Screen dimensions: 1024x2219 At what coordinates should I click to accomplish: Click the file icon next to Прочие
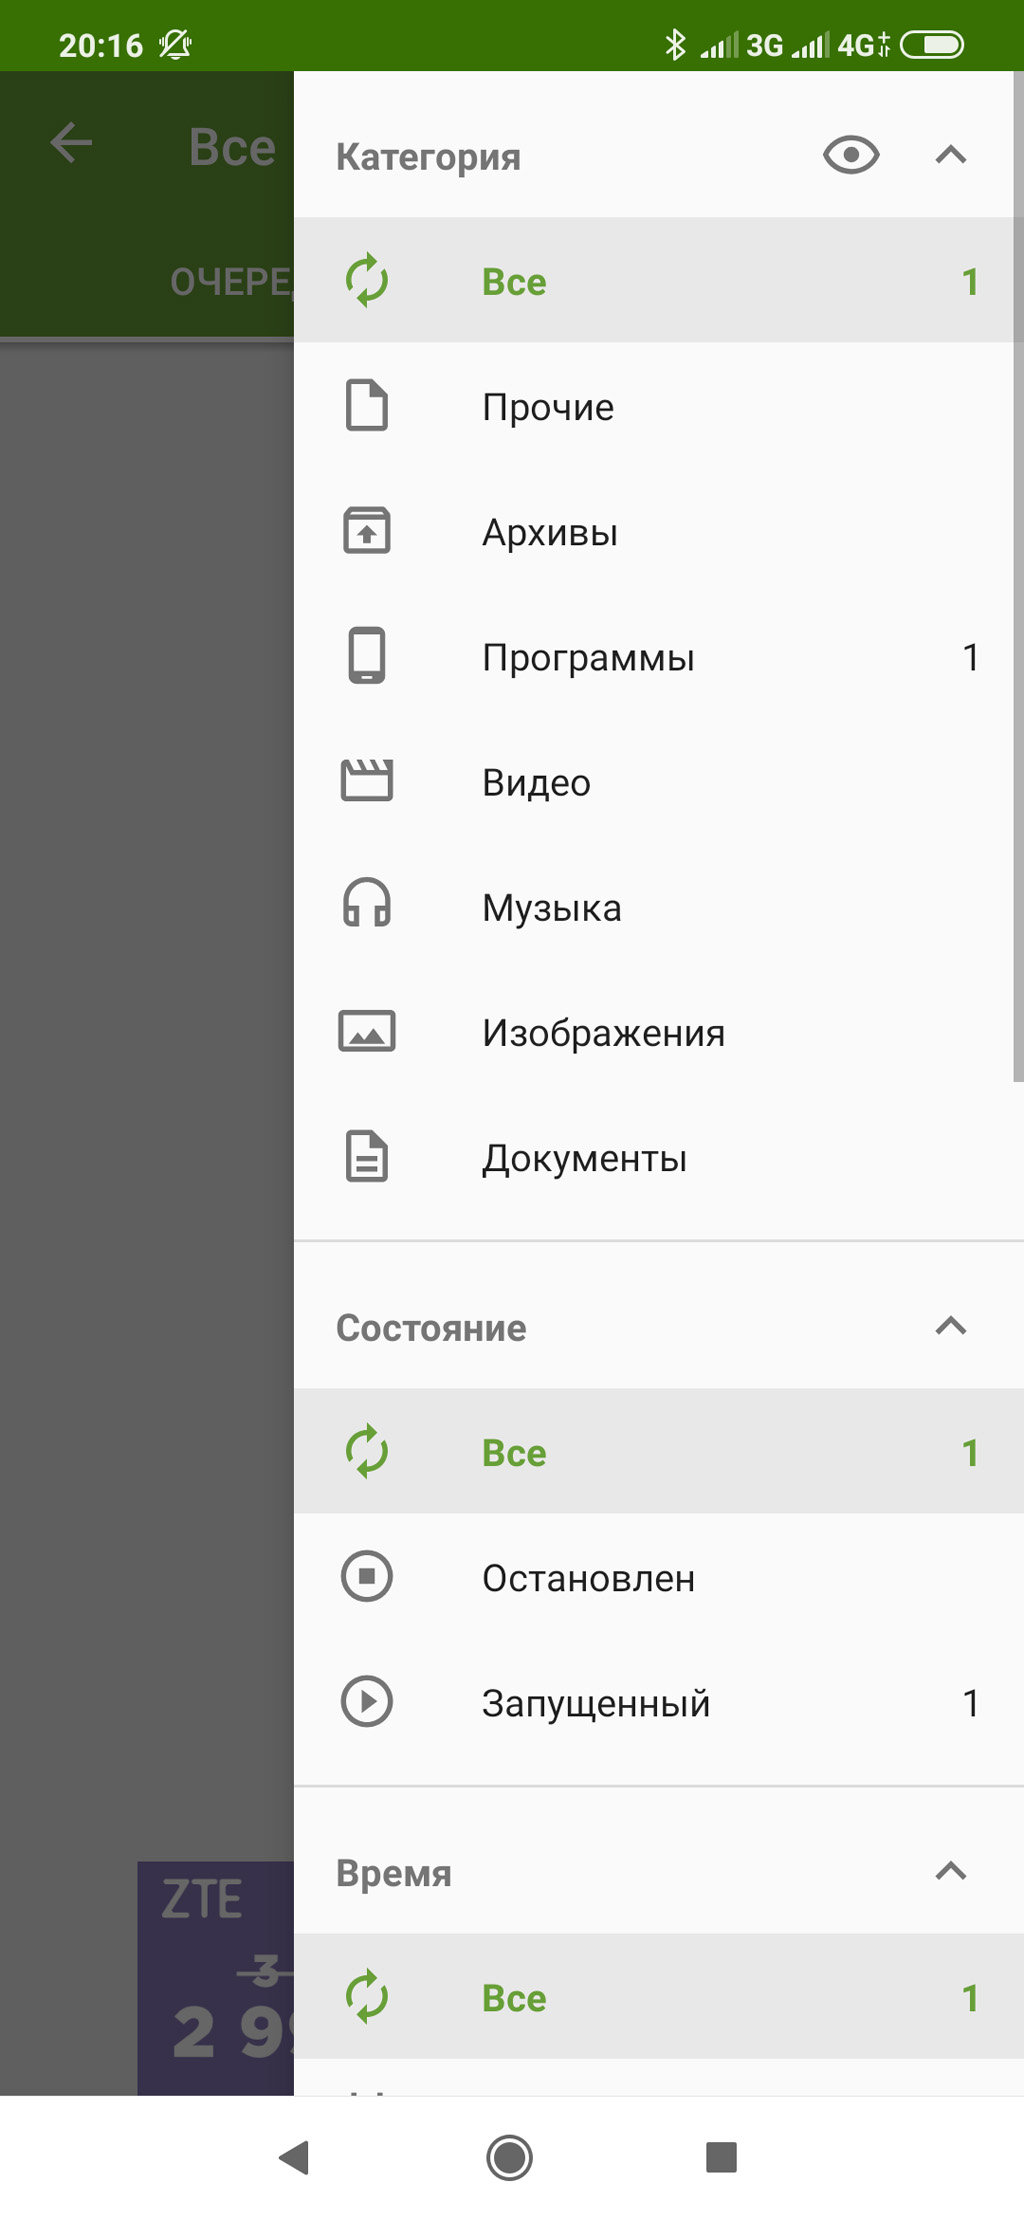click(x=367, y=406)
